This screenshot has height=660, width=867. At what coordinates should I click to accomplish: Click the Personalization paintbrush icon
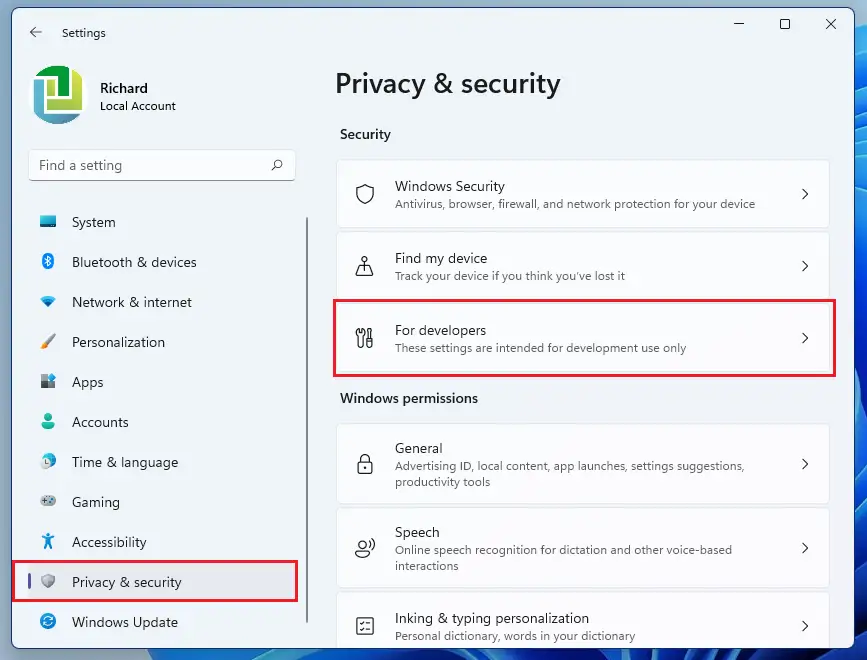pos(48,342)
